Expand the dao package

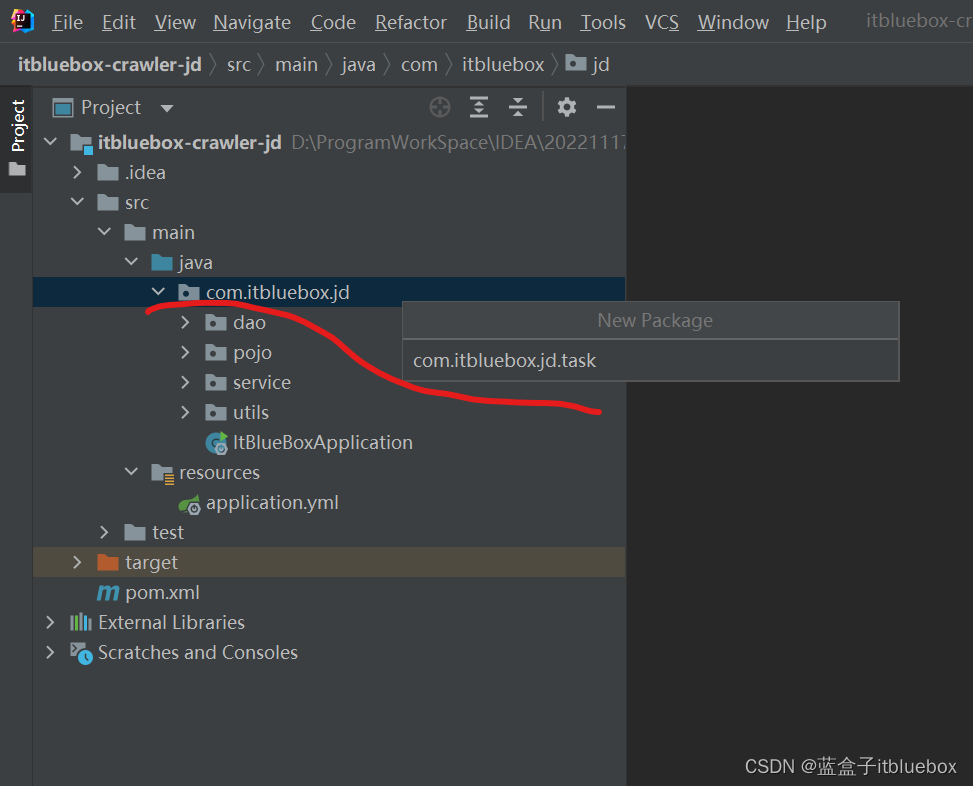pos(186,322)
